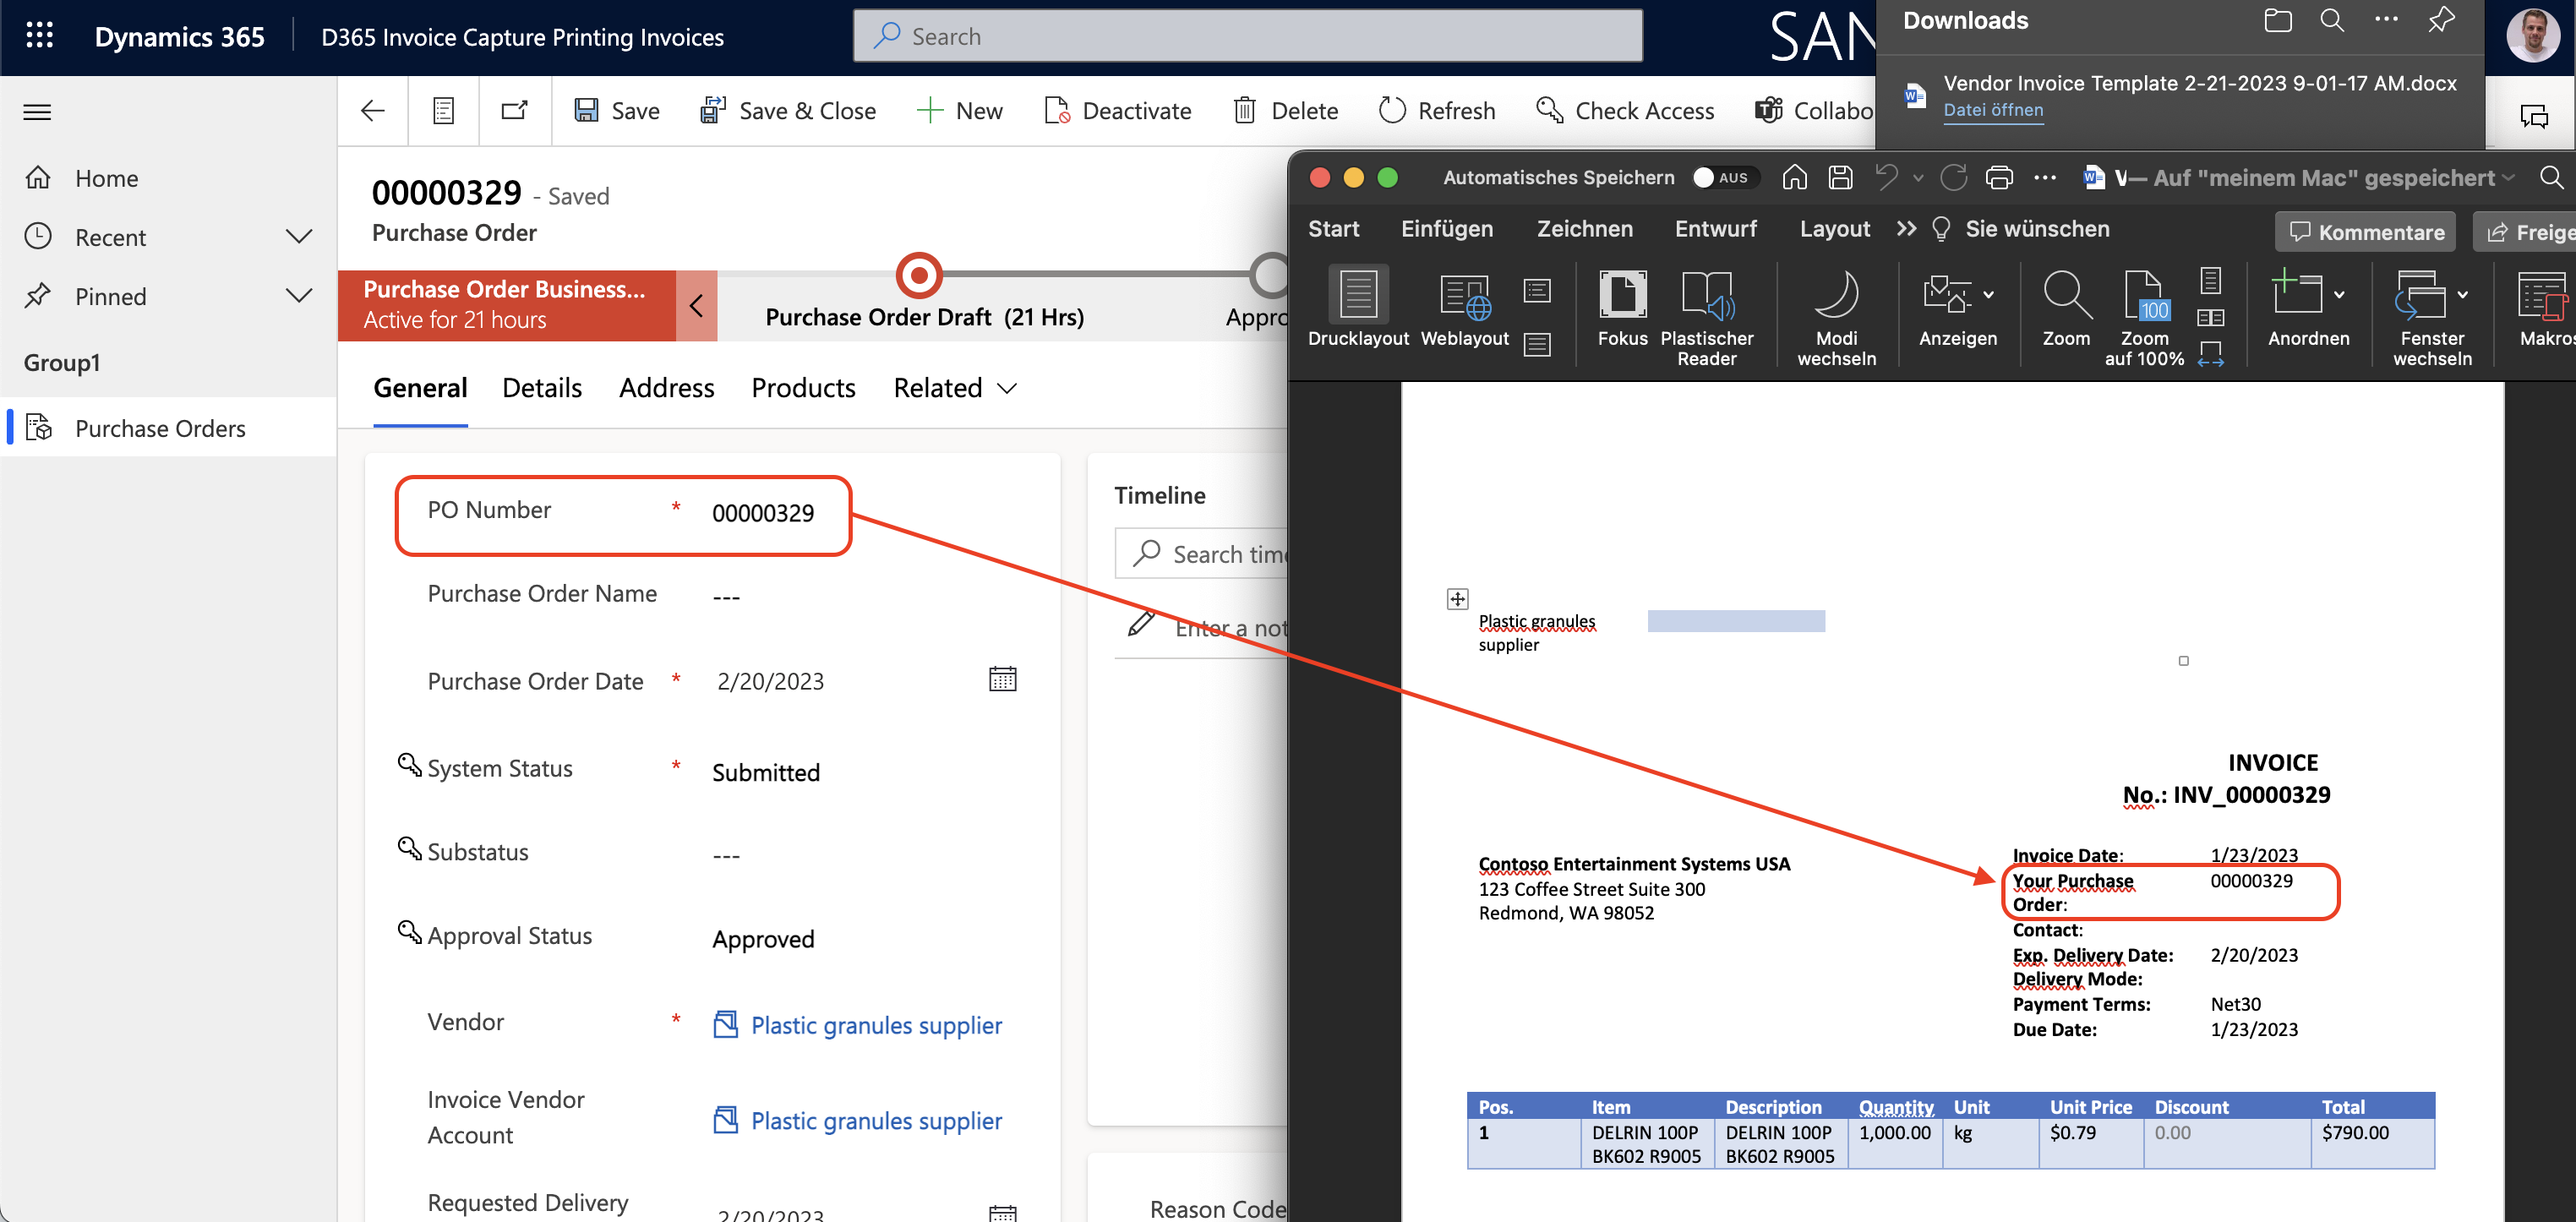Open Word Zeichnen ribbon tab
Viewport: 2576px width, 1222px height.
click(x=1584, y=229)
